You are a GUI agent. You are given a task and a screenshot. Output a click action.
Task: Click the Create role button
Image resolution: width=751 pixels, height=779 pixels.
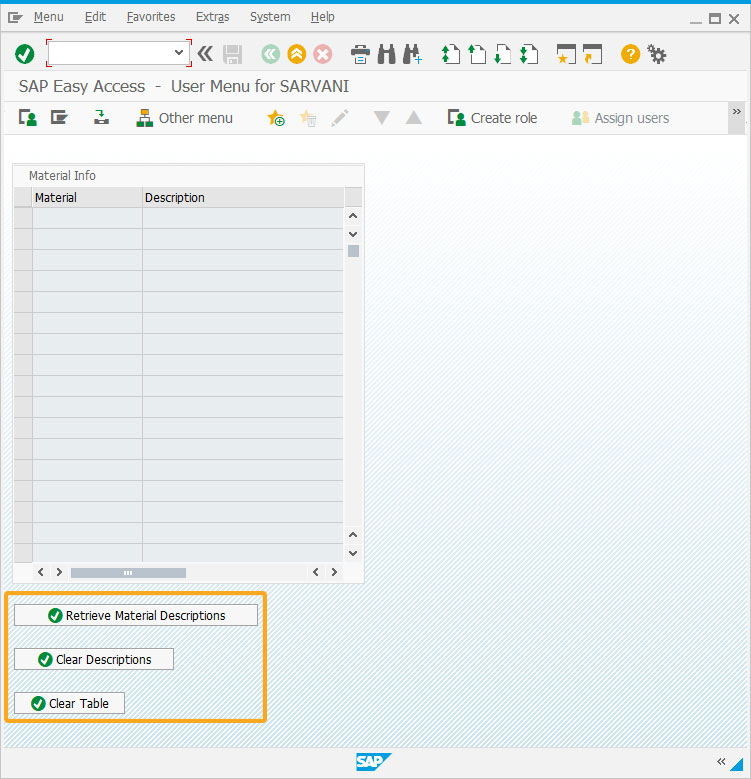click(x=492, y=118)
